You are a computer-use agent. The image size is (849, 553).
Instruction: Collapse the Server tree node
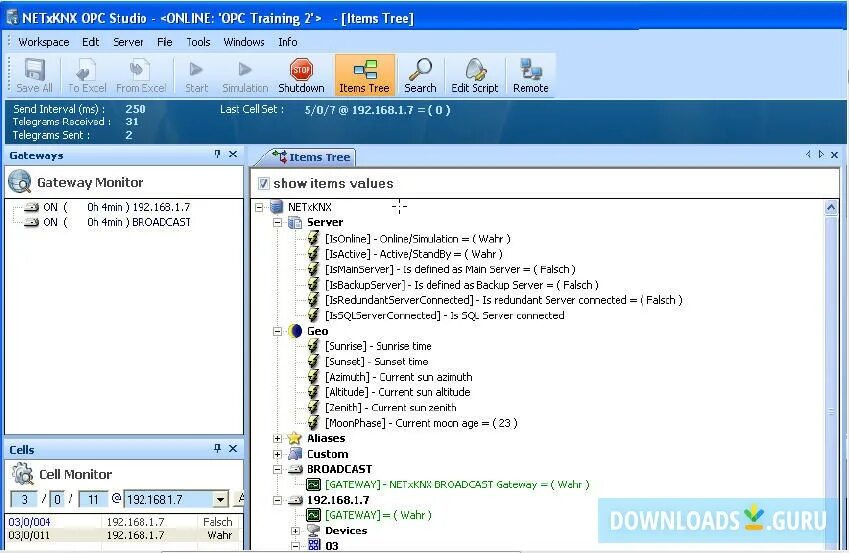pyautogui.click(x=277, y=222)
